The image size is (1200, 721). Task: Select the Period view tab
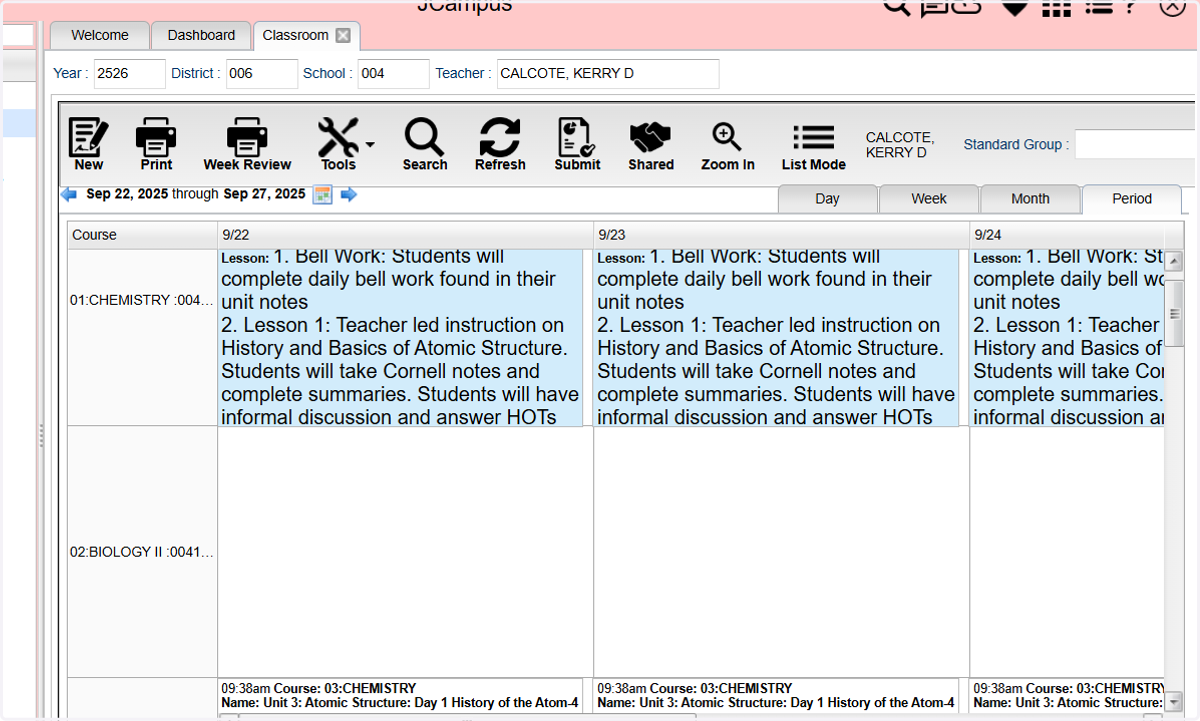point(1132,199)
